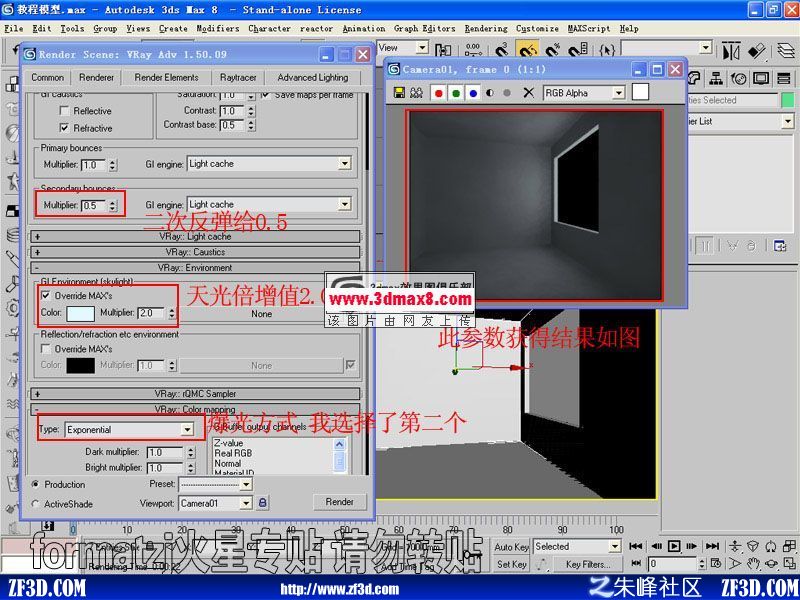This screenshot has width=800, height=600.
Task: Click the Maximize Viewport toggle icon
Action: 788,564
